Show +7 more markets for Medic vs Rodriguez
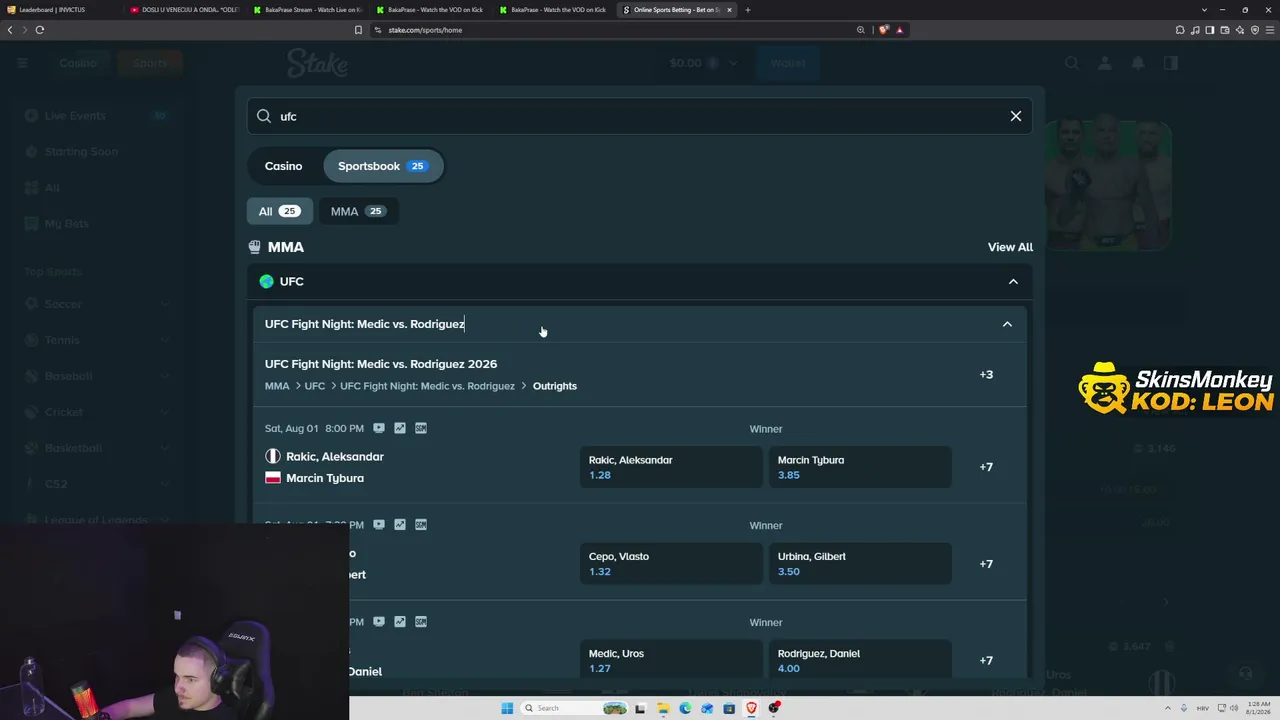 (x=986, y=660)
